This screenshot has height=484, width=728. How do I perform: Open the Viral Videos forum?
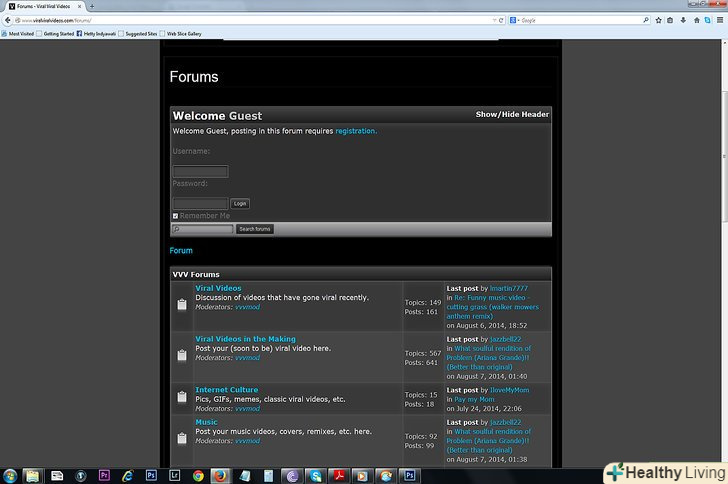click(218, 288)
